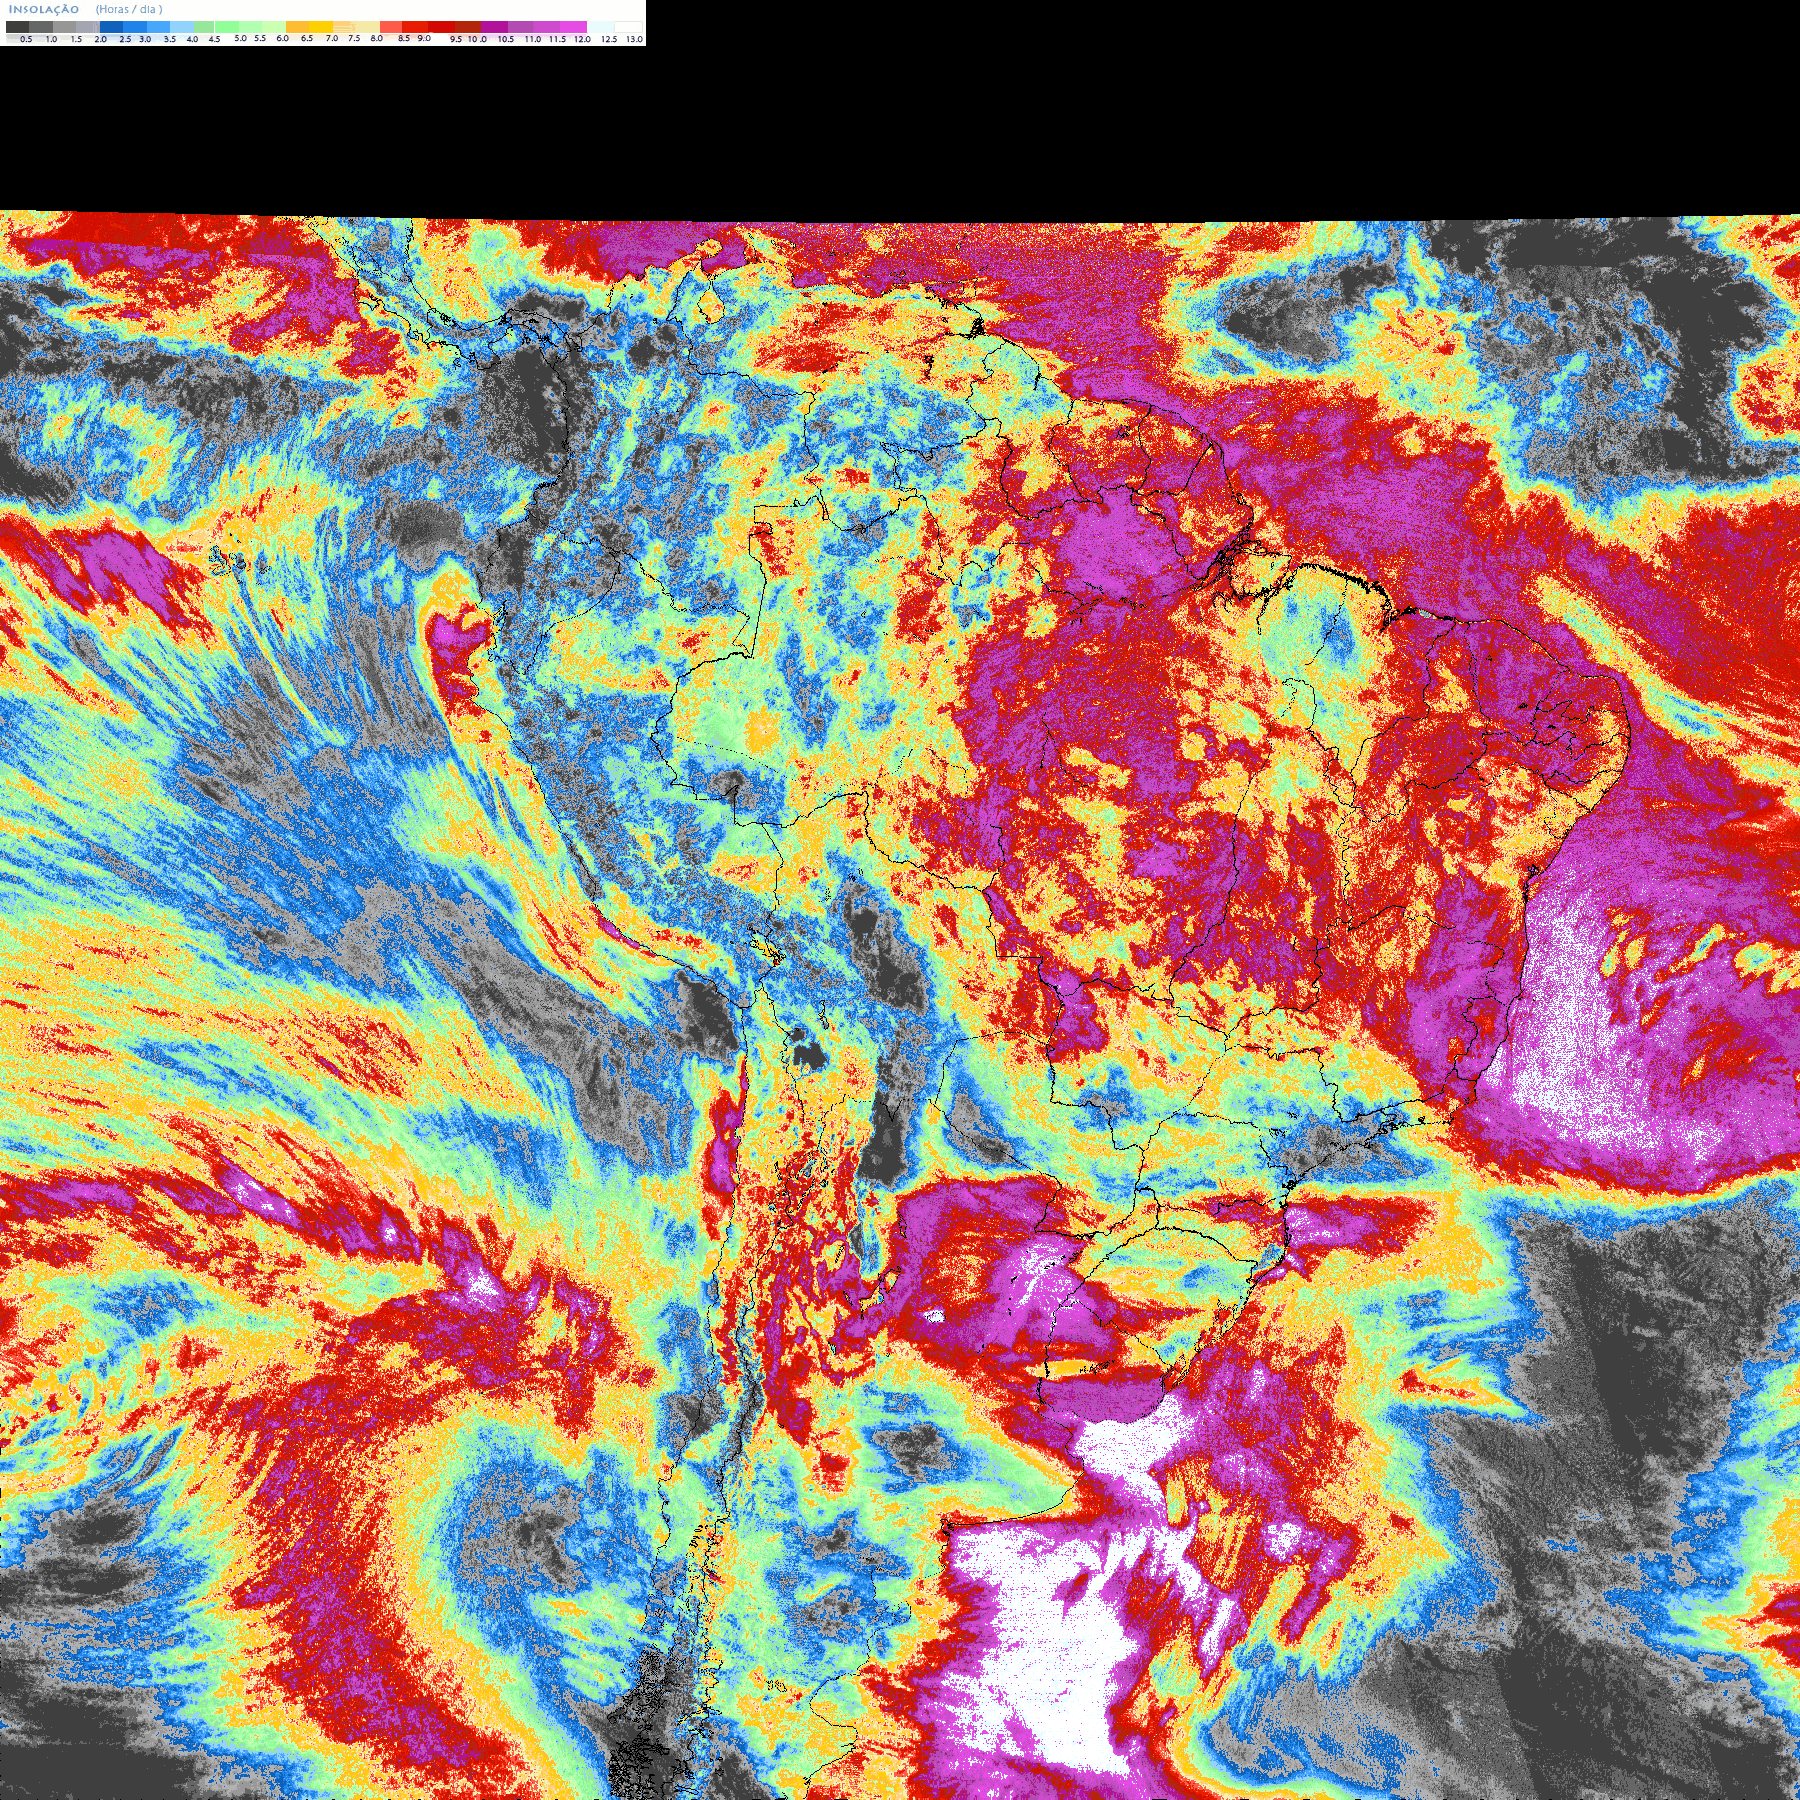Click the 2.0 legend value

pyautogui.click(x=101, y=39)
